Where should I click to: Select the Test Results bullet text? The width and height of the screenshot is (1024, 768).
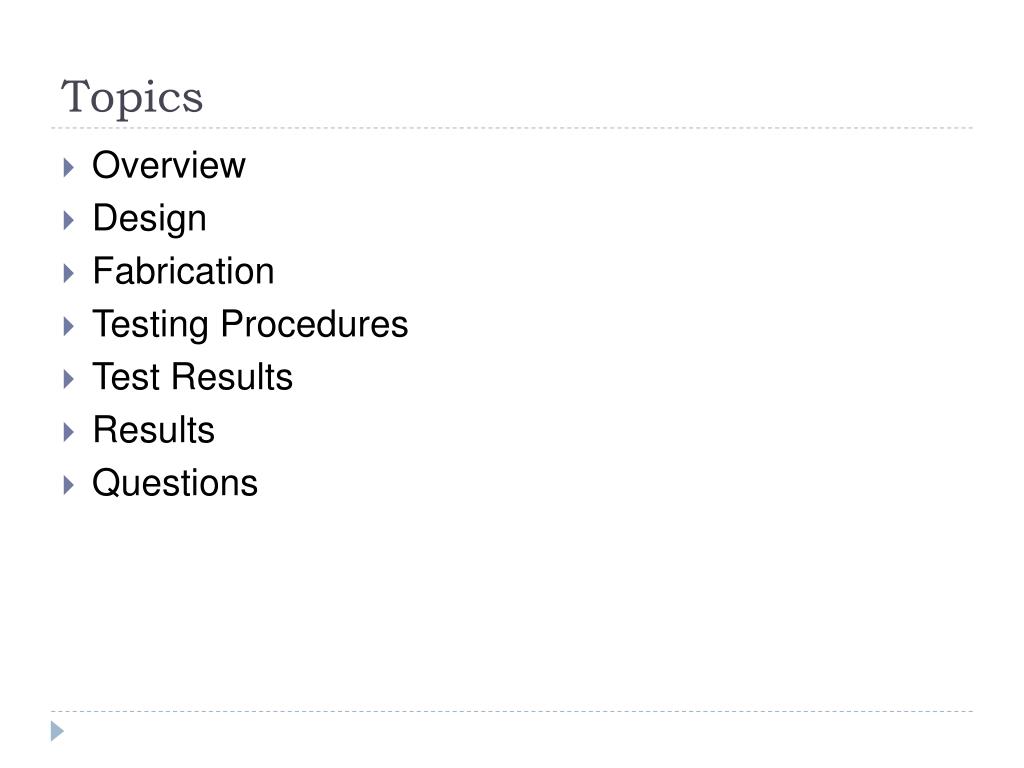[193, 377]
